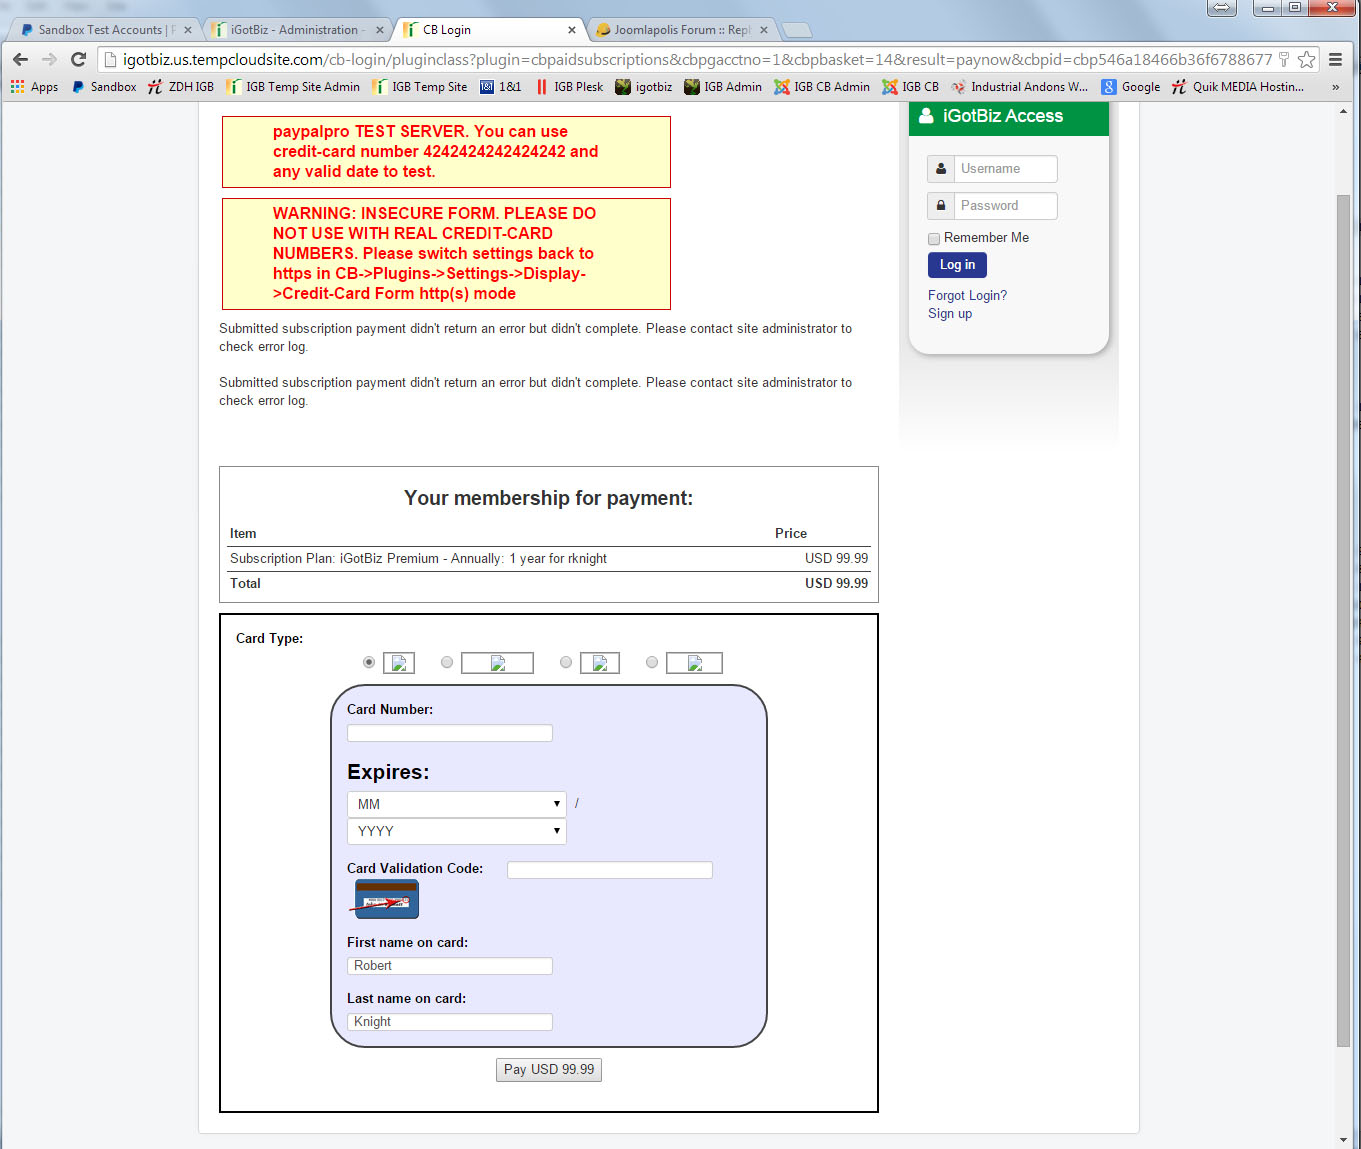Open the IGB Admin bookmark
Screen dimensions: 1361x1149
pos(723,87)
